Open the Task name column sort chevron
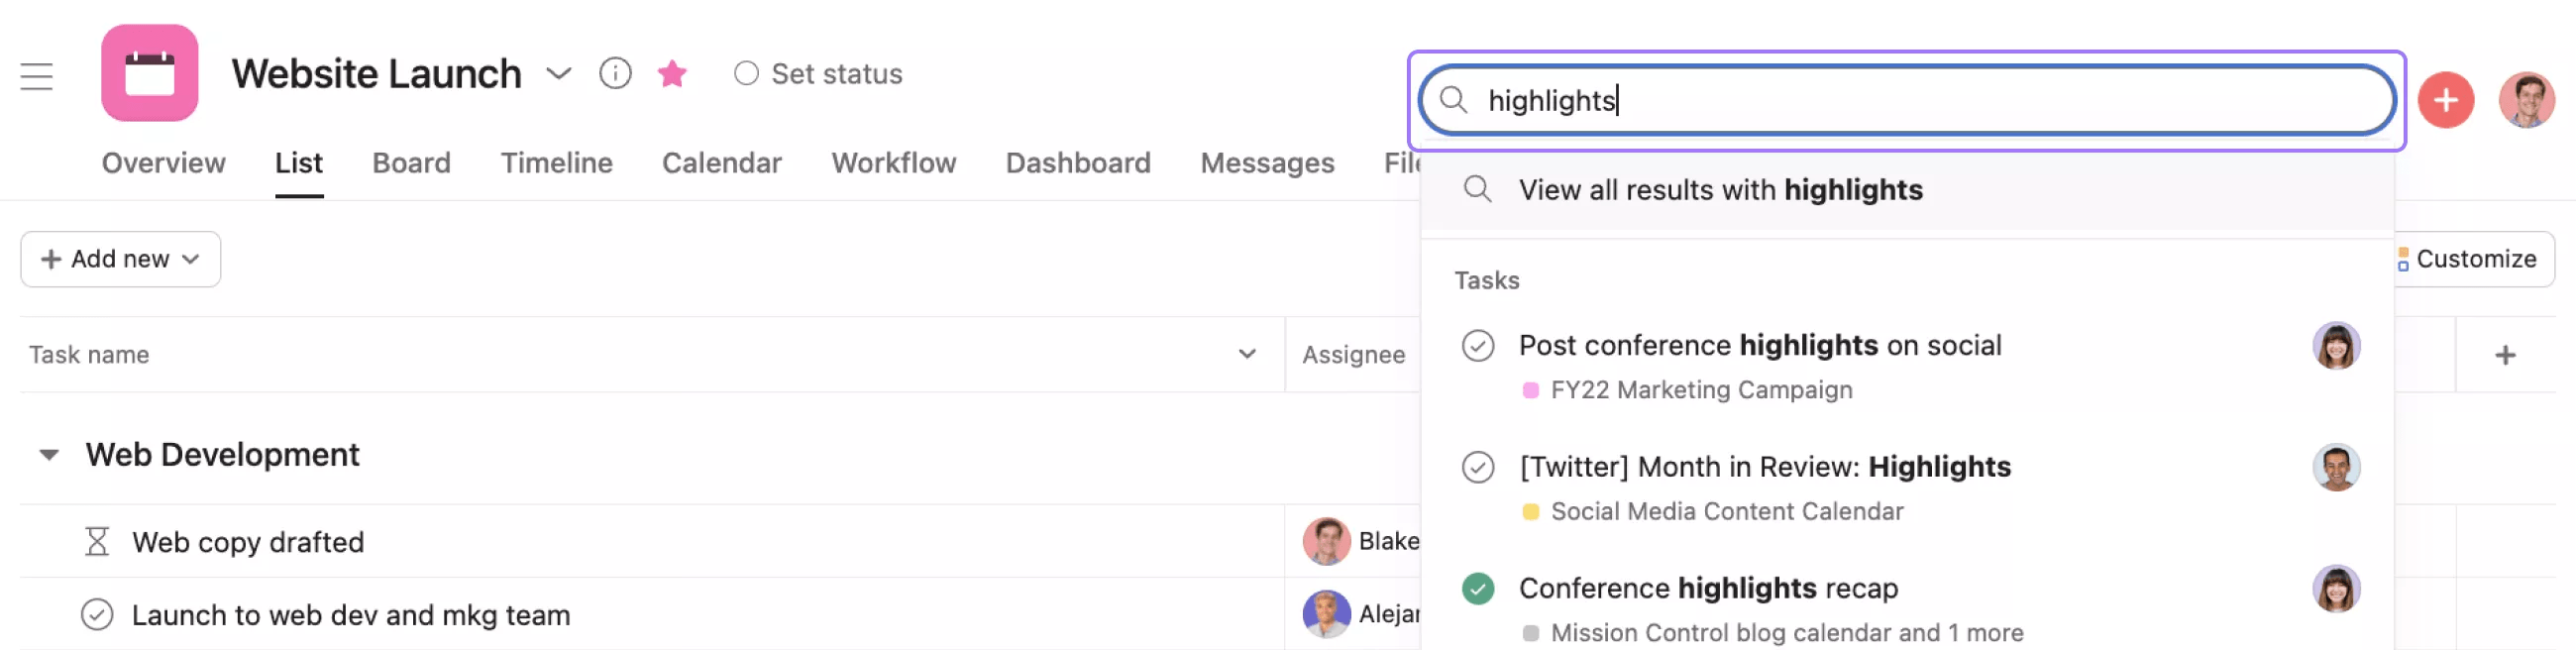This screenshot has width=2576, height=650. pos(1246,354)
